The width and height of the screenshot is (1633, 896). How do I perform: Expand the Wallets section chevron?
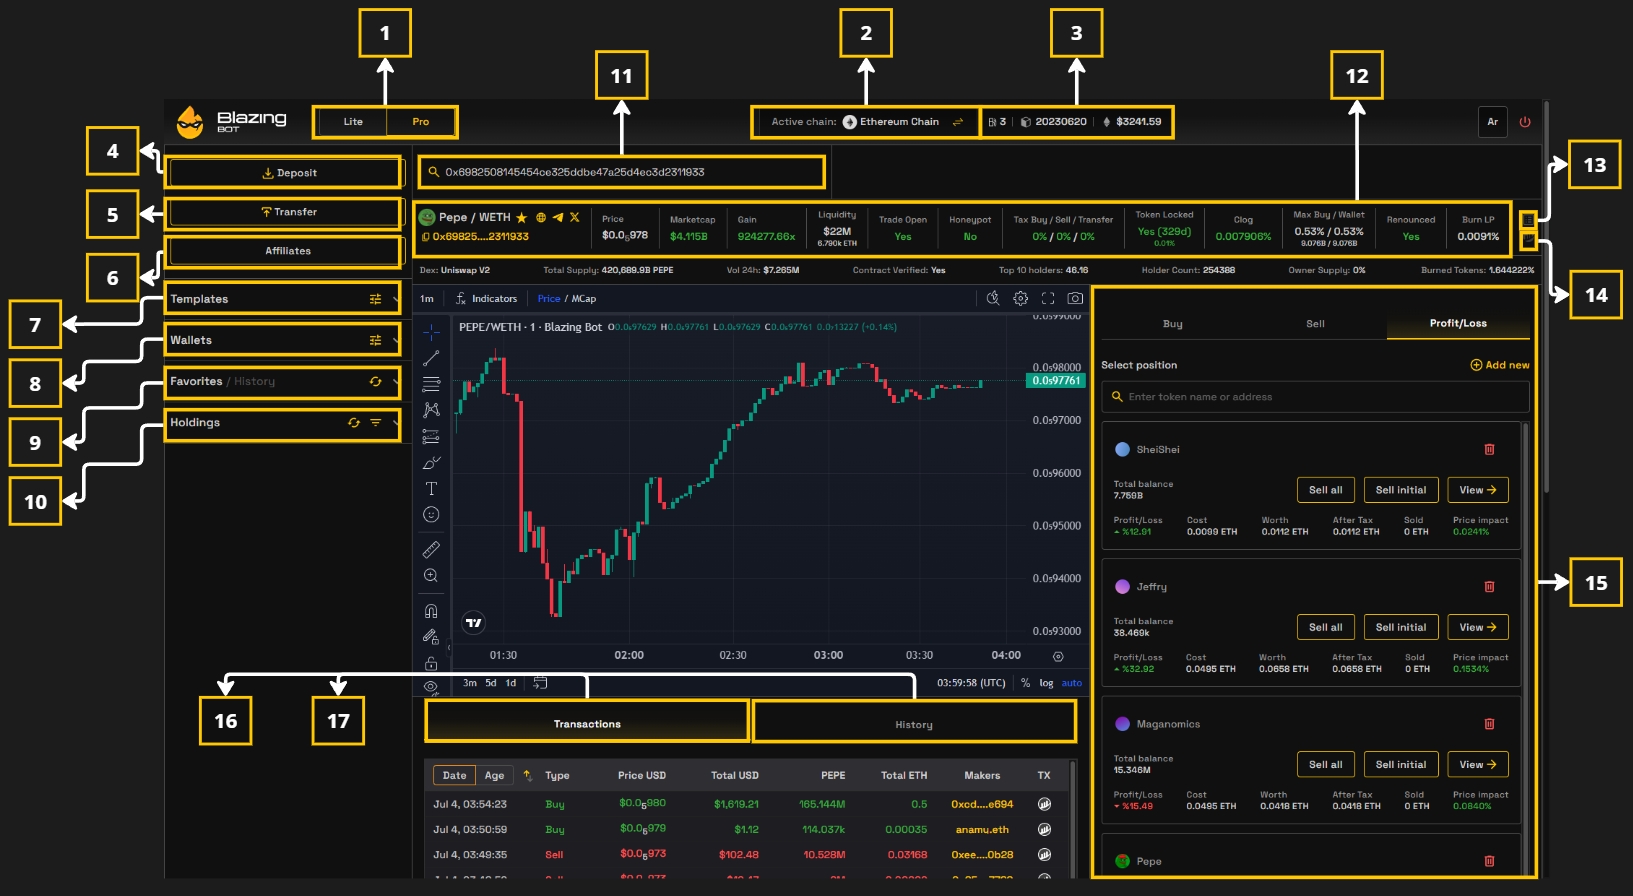point(396,341)
